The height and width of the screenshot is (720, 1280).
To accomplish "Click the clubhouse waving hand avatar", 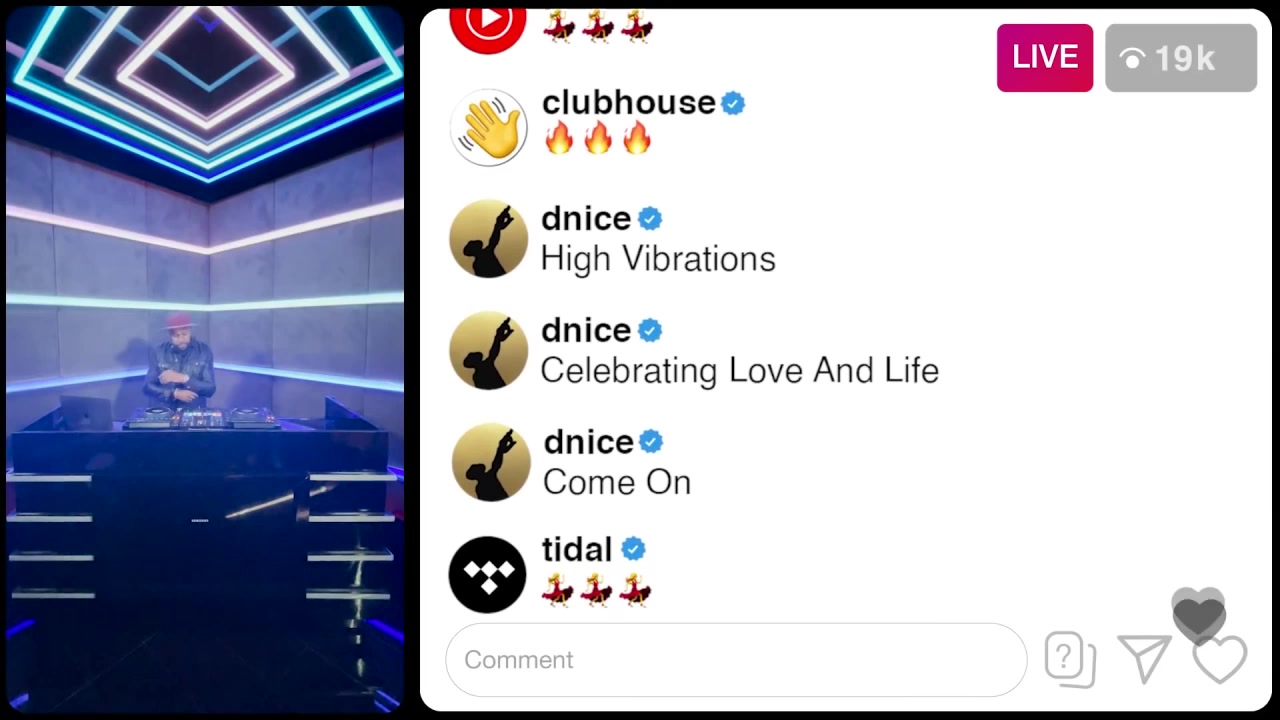I will (488, 128).
